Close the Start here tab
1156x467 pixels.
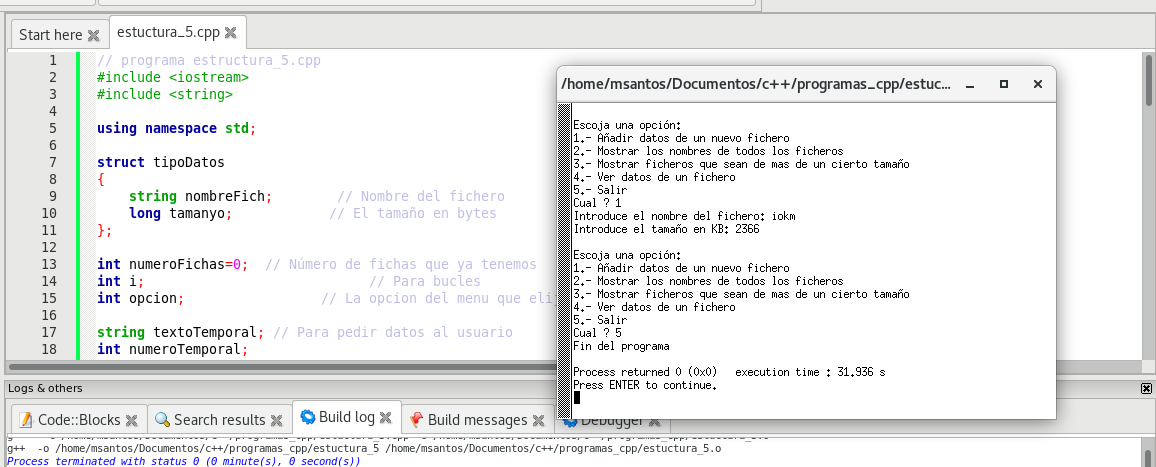pos(94,35)
